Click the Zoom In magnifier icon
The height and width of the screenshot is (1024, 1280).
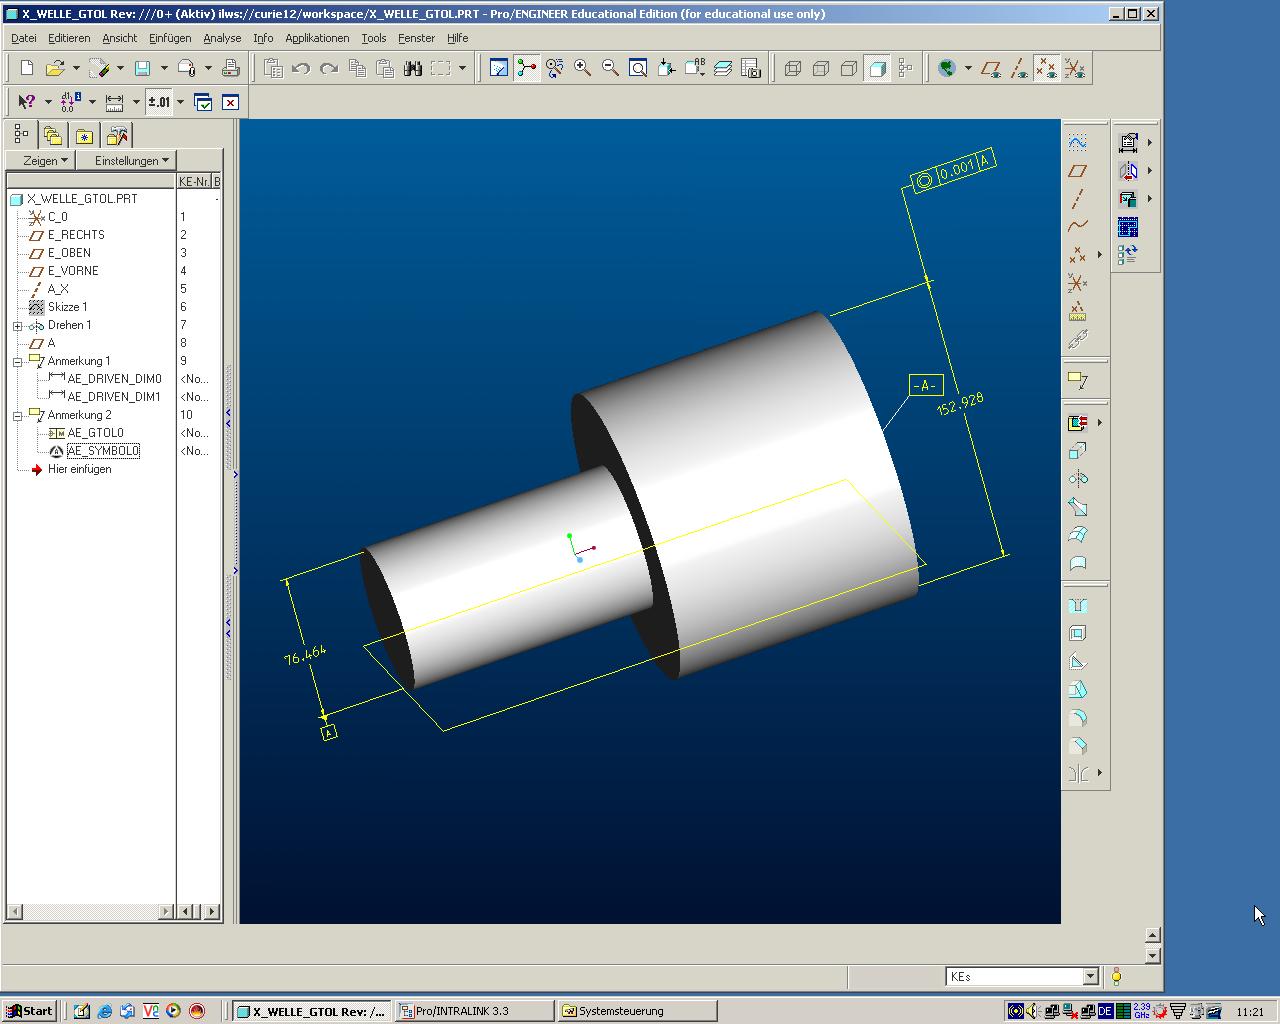(x=582, y=68)
